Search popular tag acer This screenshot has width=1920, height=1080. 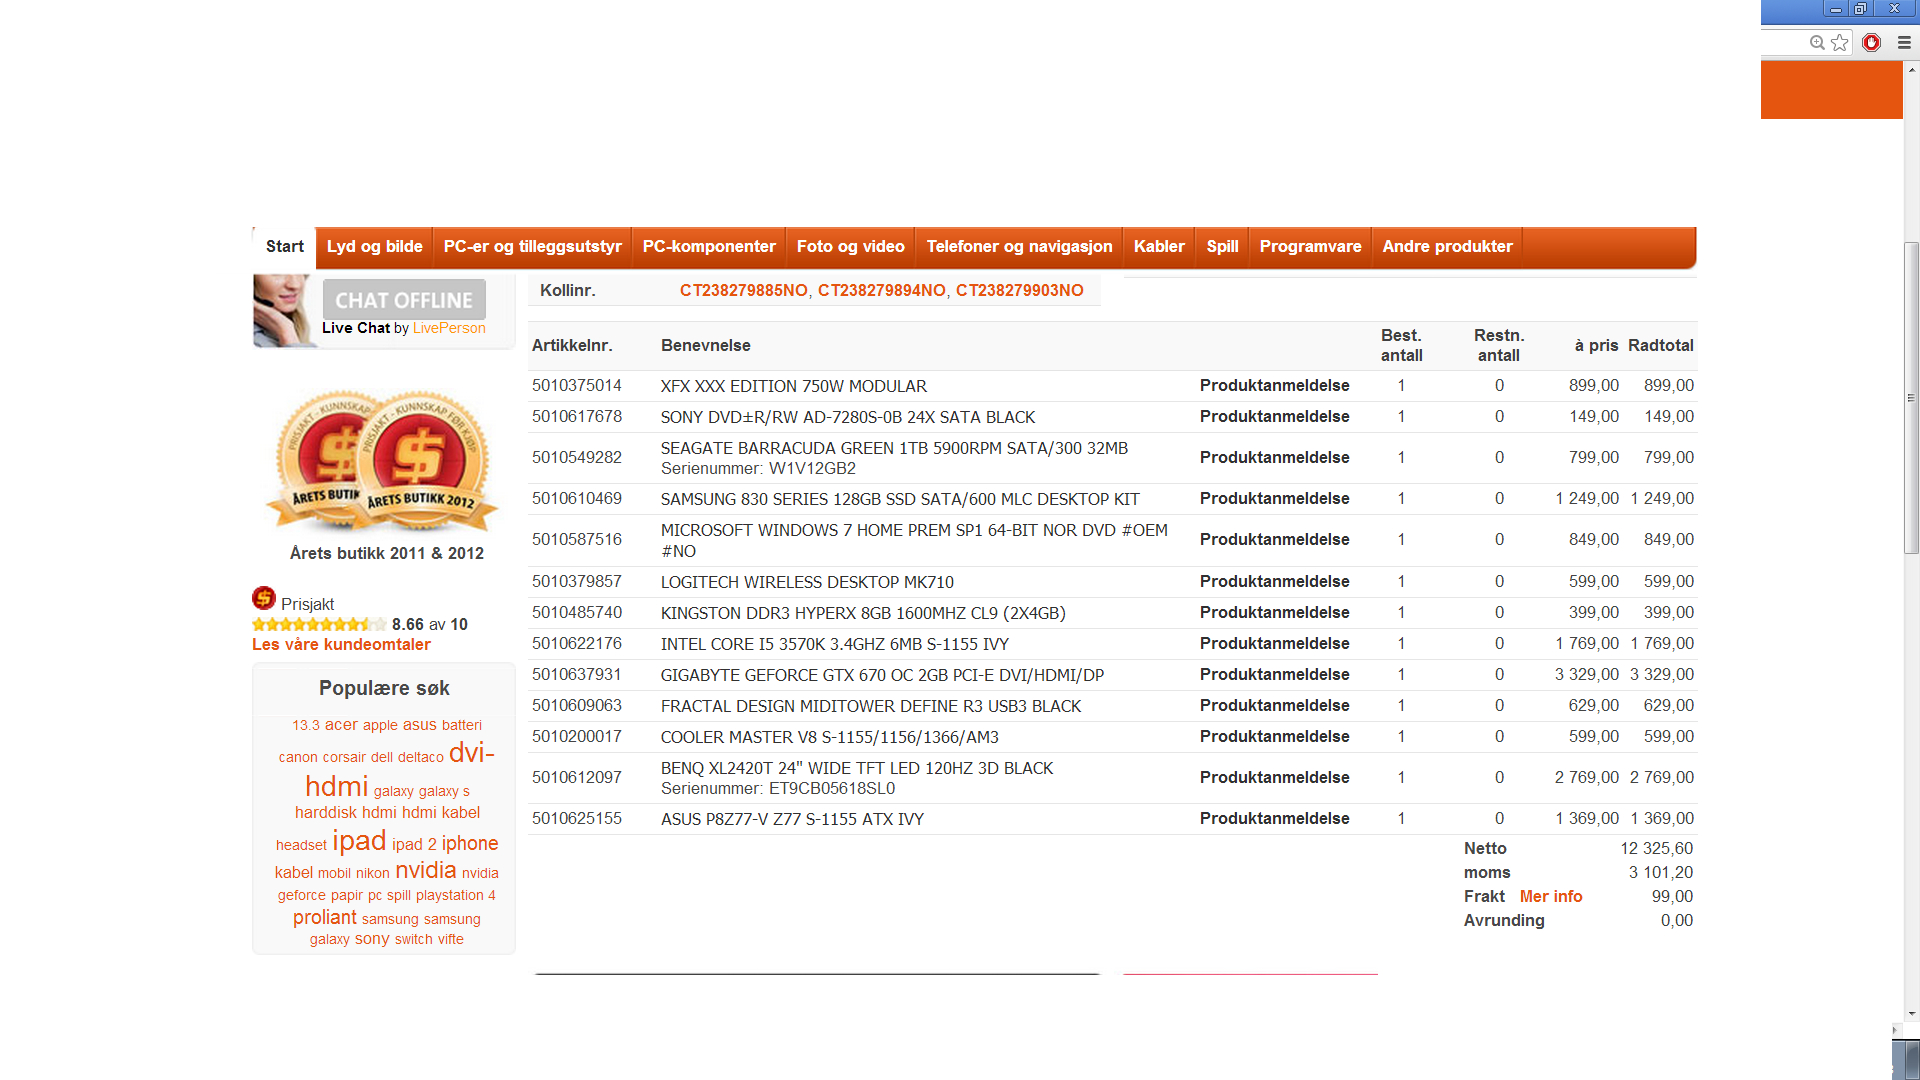click(x=341, y=725)
